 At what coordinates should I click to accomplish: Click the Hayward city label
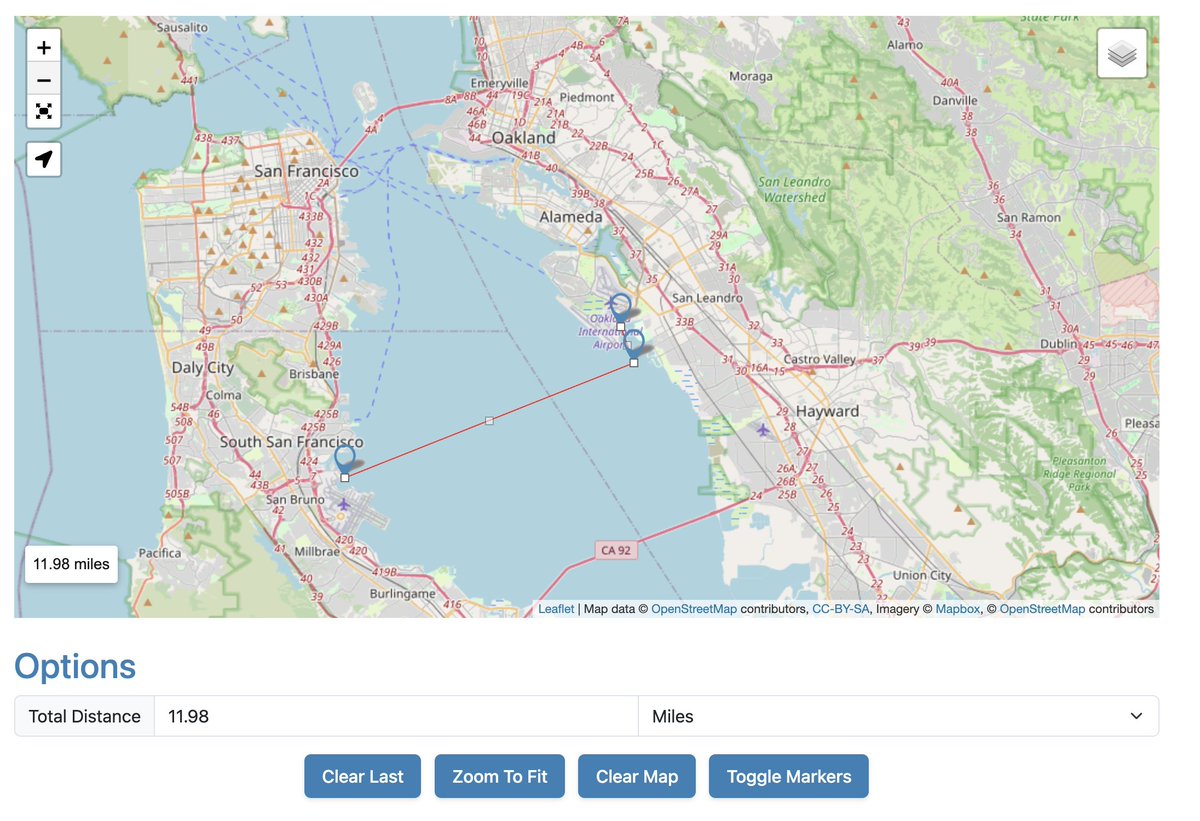(x=828, y=411)
